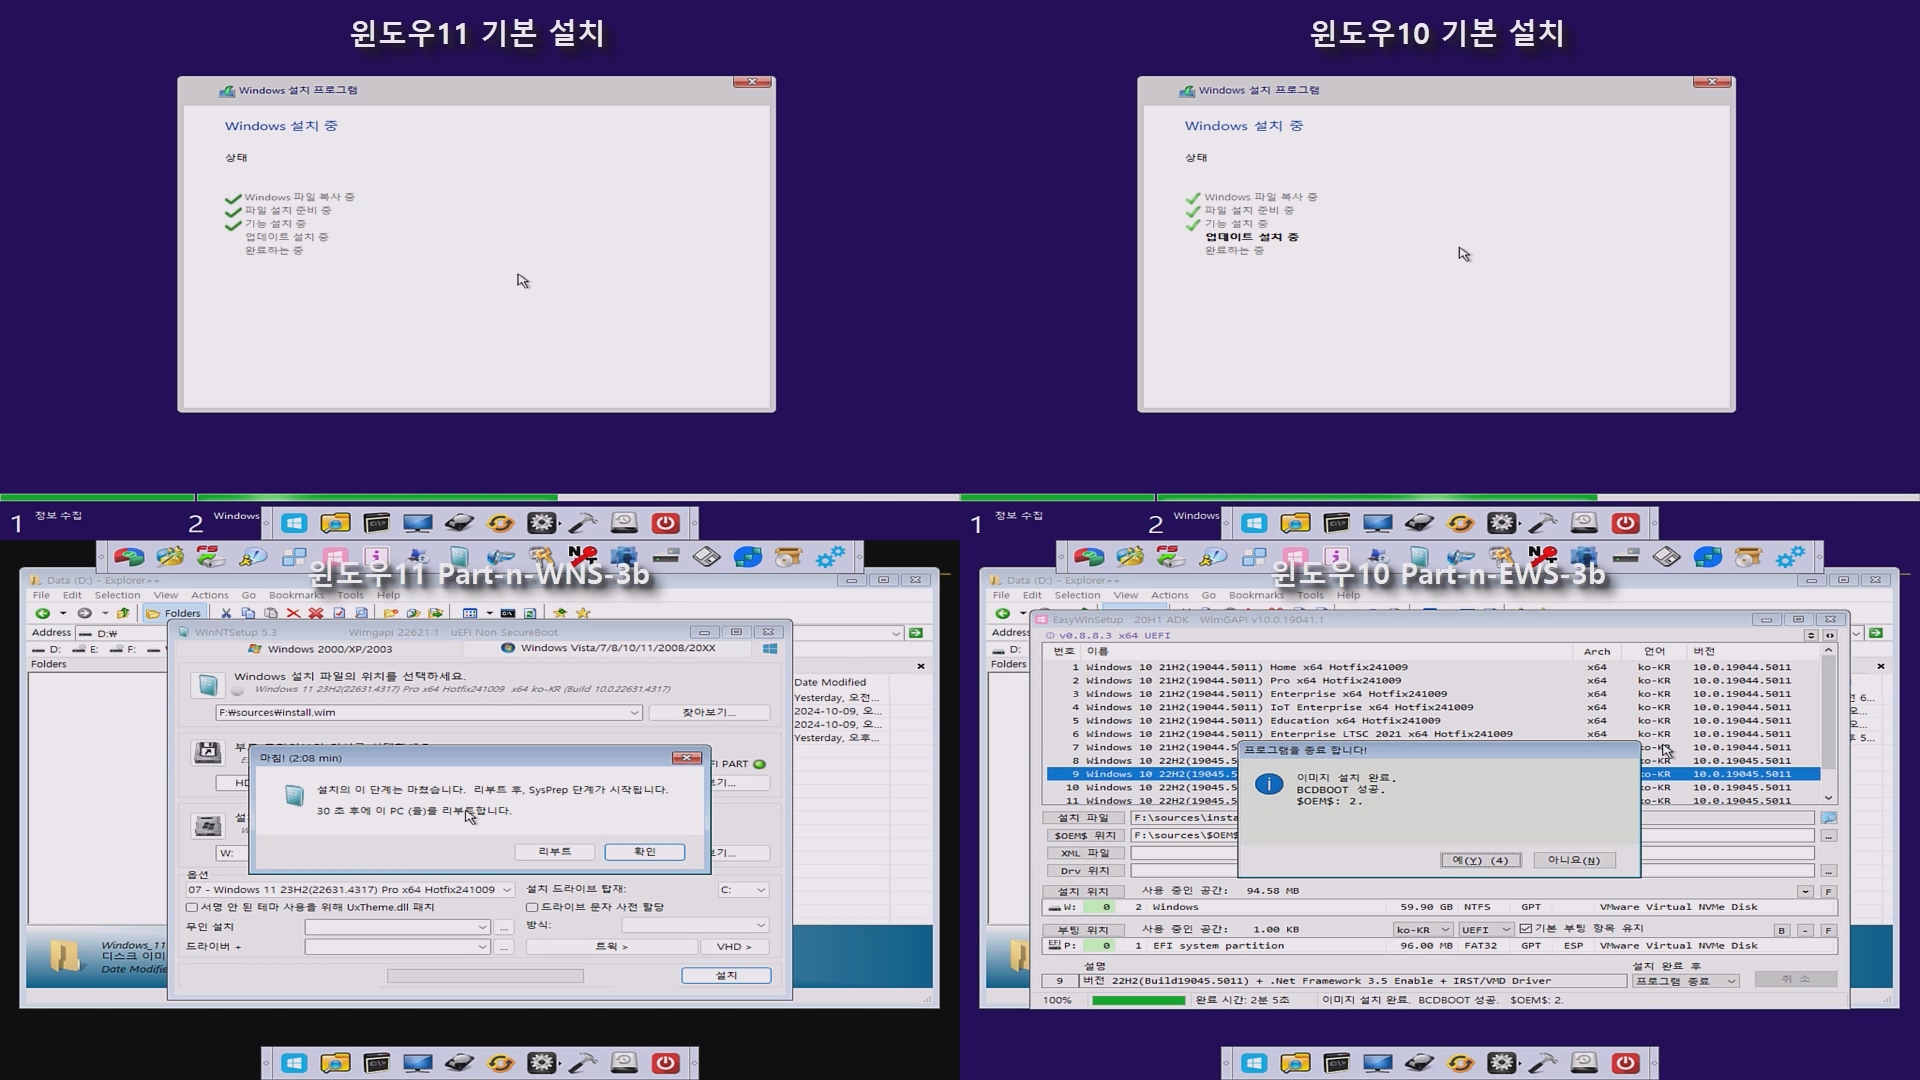
Task: Click the setup file source icon in WinNTSetup
Action: [208, 685]
